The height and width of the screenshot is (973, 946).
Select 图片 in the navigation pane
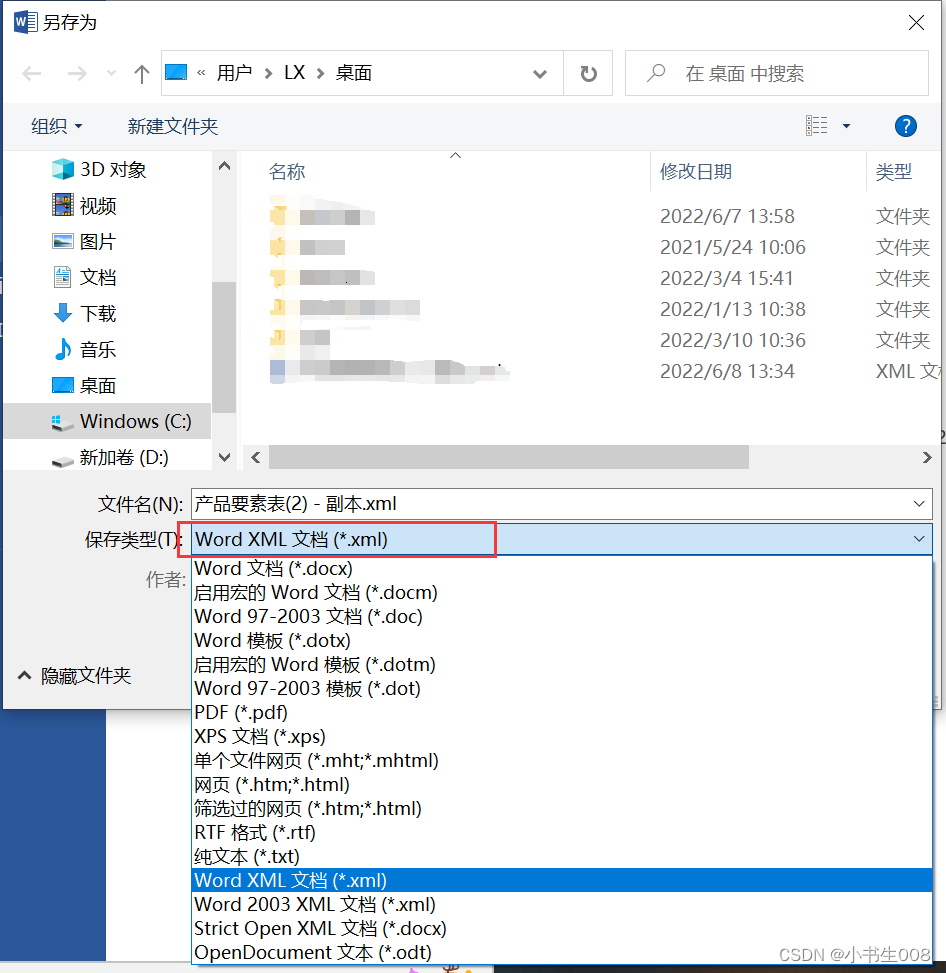(84, 241)
